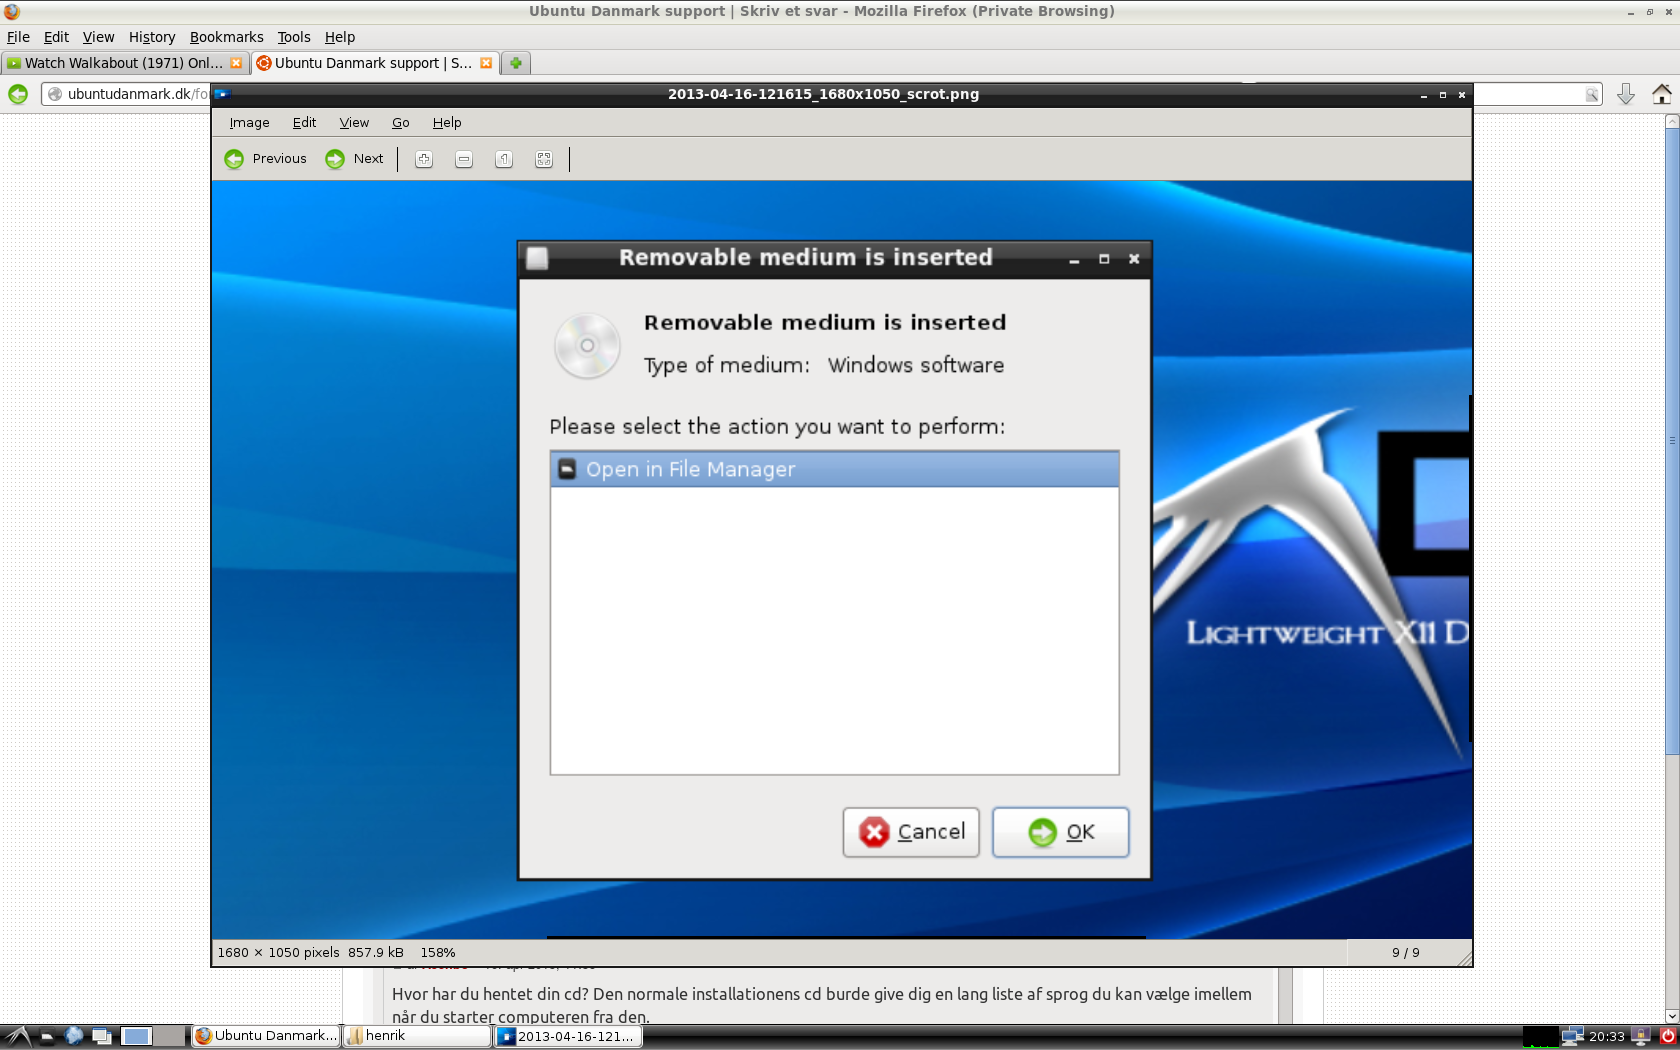Close the Watch Walkabout tab

pos(236,63)
